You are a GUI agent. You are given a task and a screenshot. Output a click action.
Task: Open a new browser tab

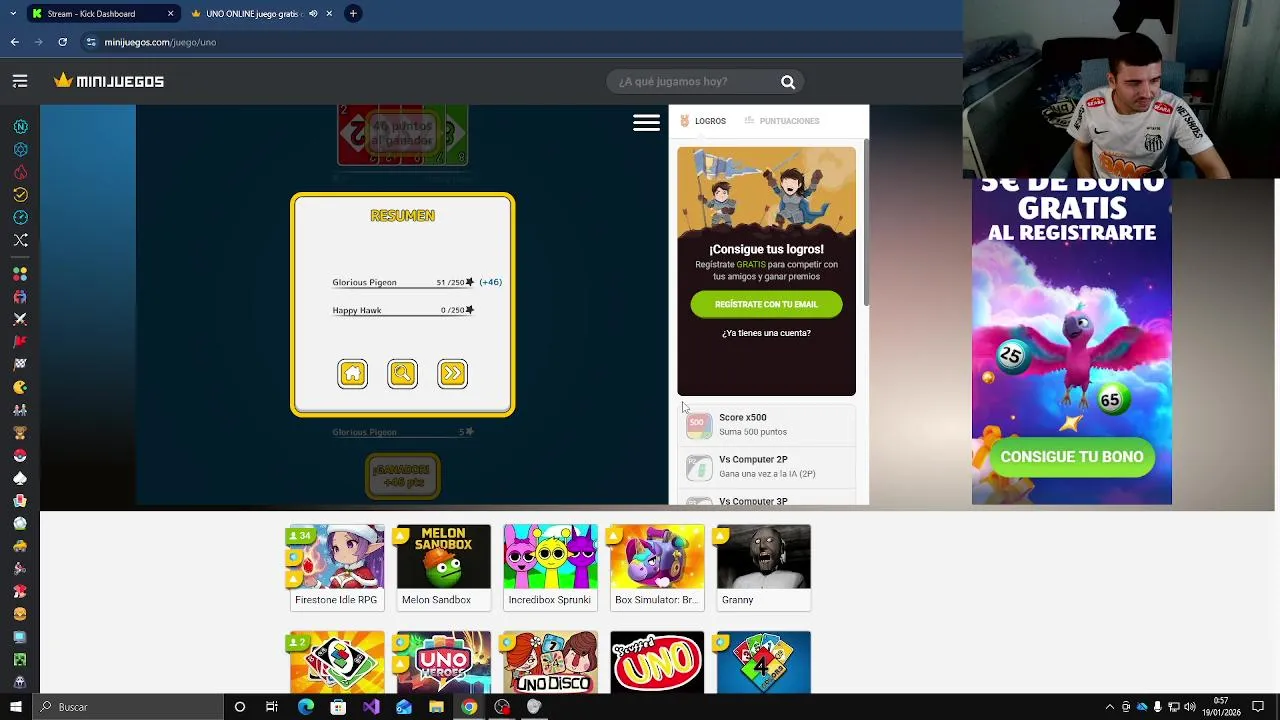click(353, 14)
